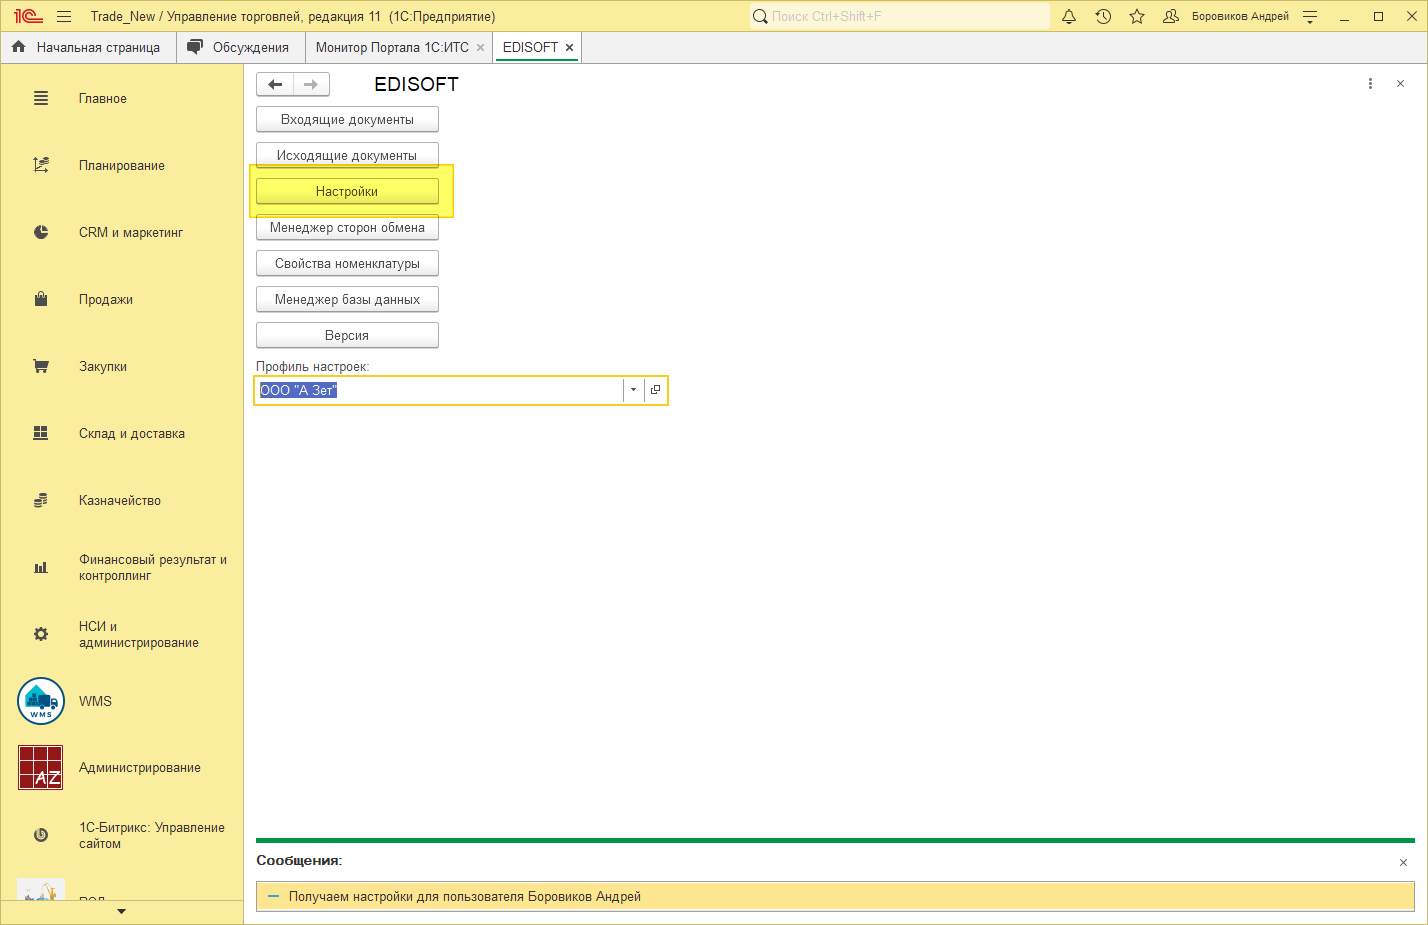Viewport: 1428px width, 925px height.
Task: Click the WMS truck icon
Action: click(41, 701)
